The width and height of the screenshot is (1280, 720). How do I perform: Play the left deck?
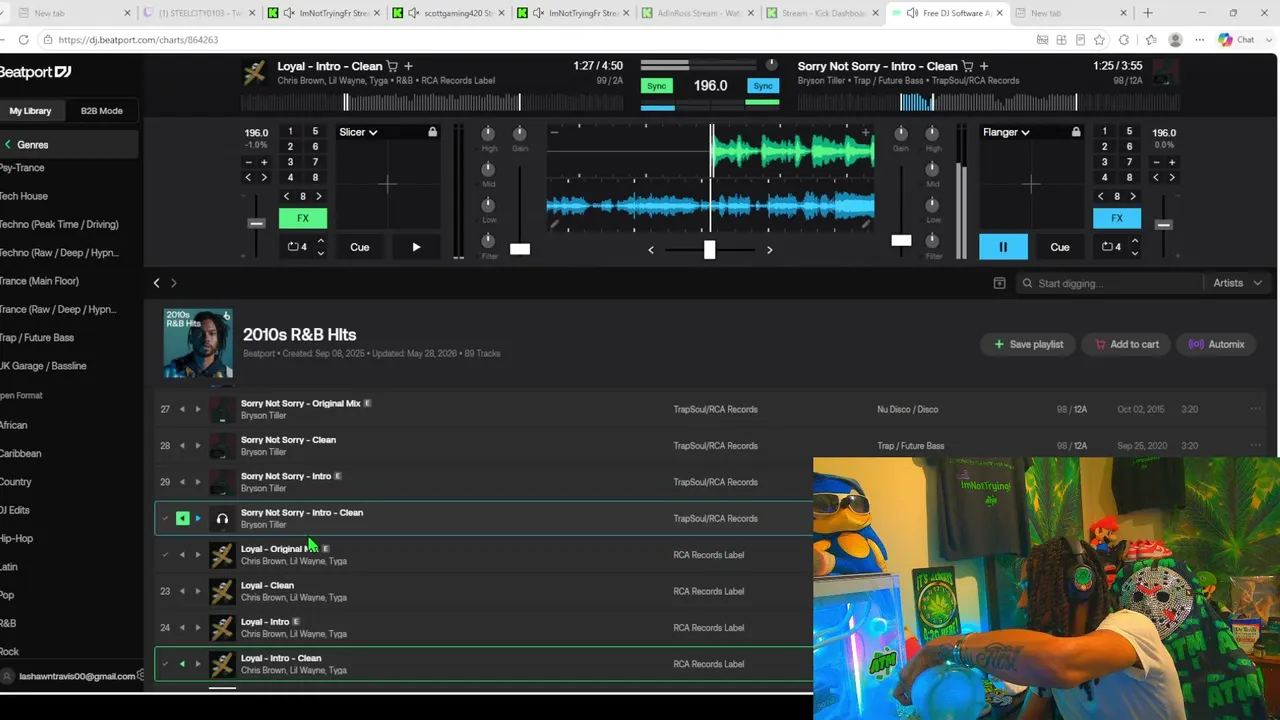416,247
